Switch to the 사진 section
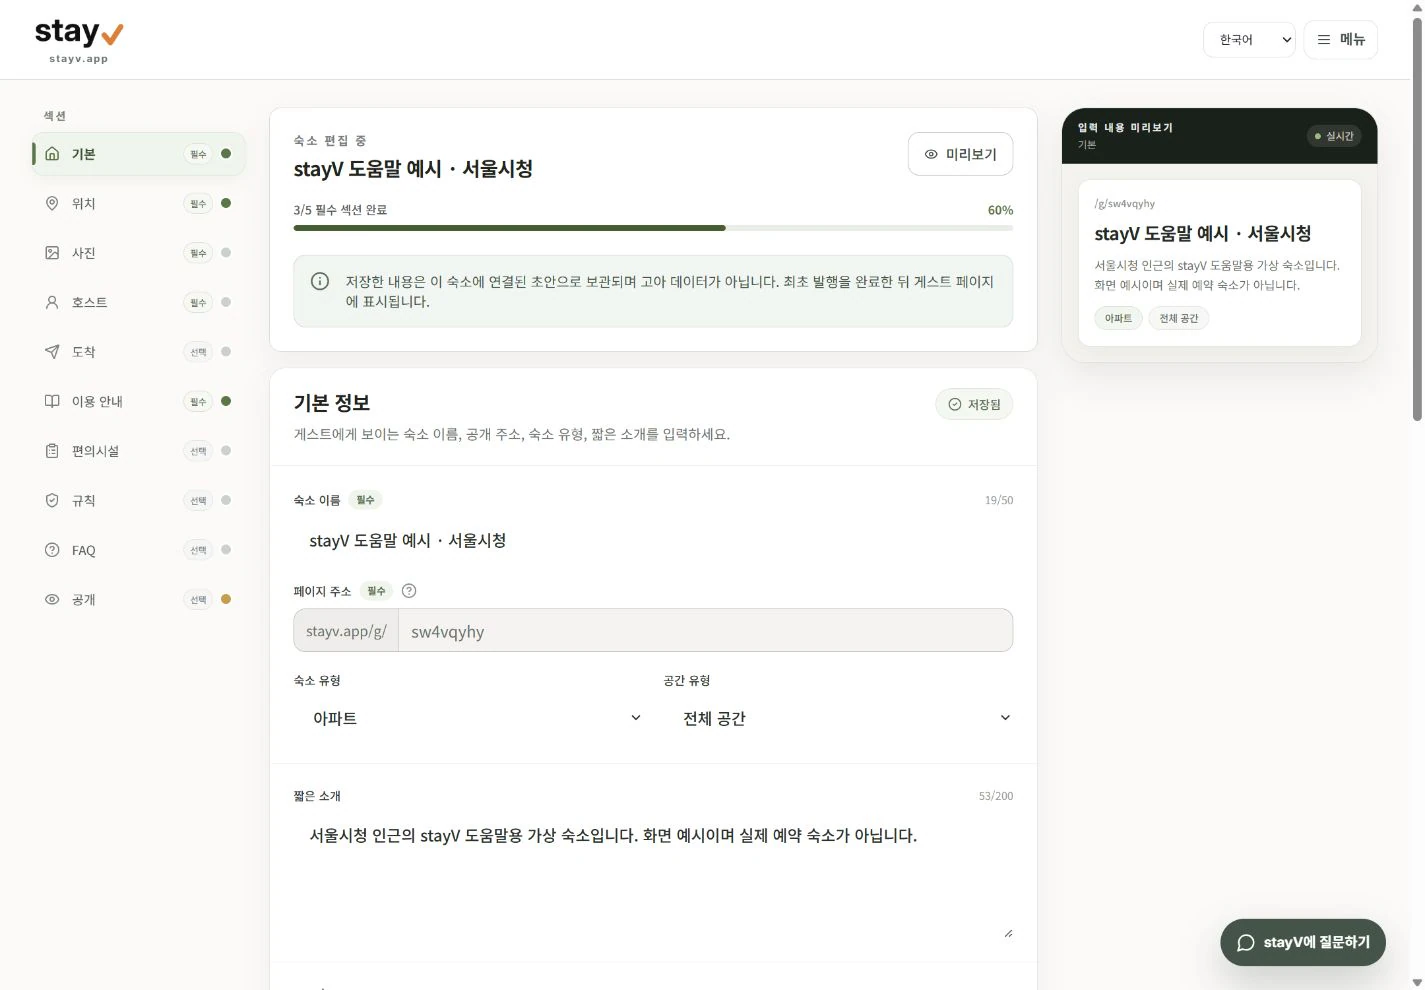The image size is (1425, 990). 139,253
